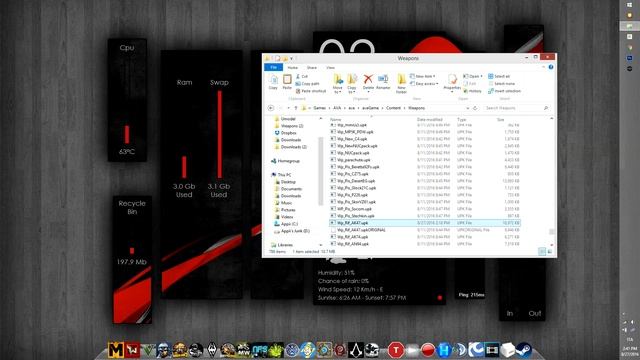Open the Copy to dropdown
This screenshot has height=360, width=640.
pos(352,84)
